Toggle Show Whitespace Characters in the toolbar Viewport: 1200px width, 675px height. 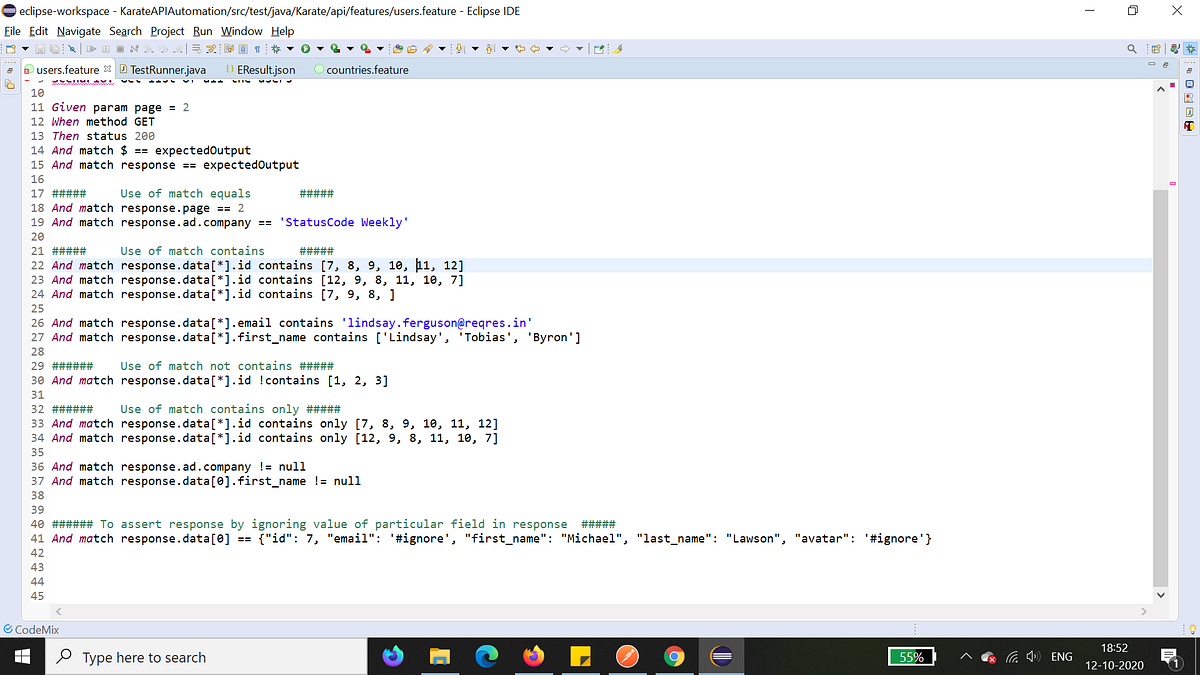[259, 48]
